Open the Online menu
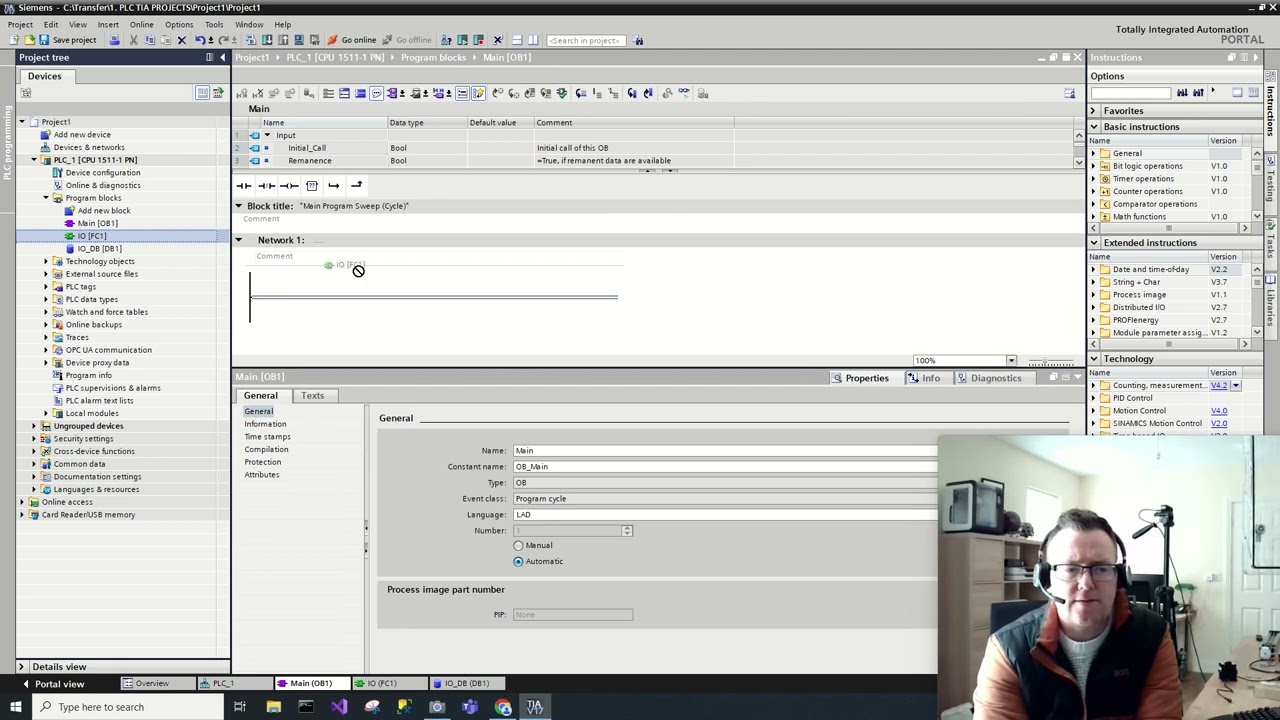Image resolution: width=1280 pixels, height=720 pixels. [x=141, y=24]
